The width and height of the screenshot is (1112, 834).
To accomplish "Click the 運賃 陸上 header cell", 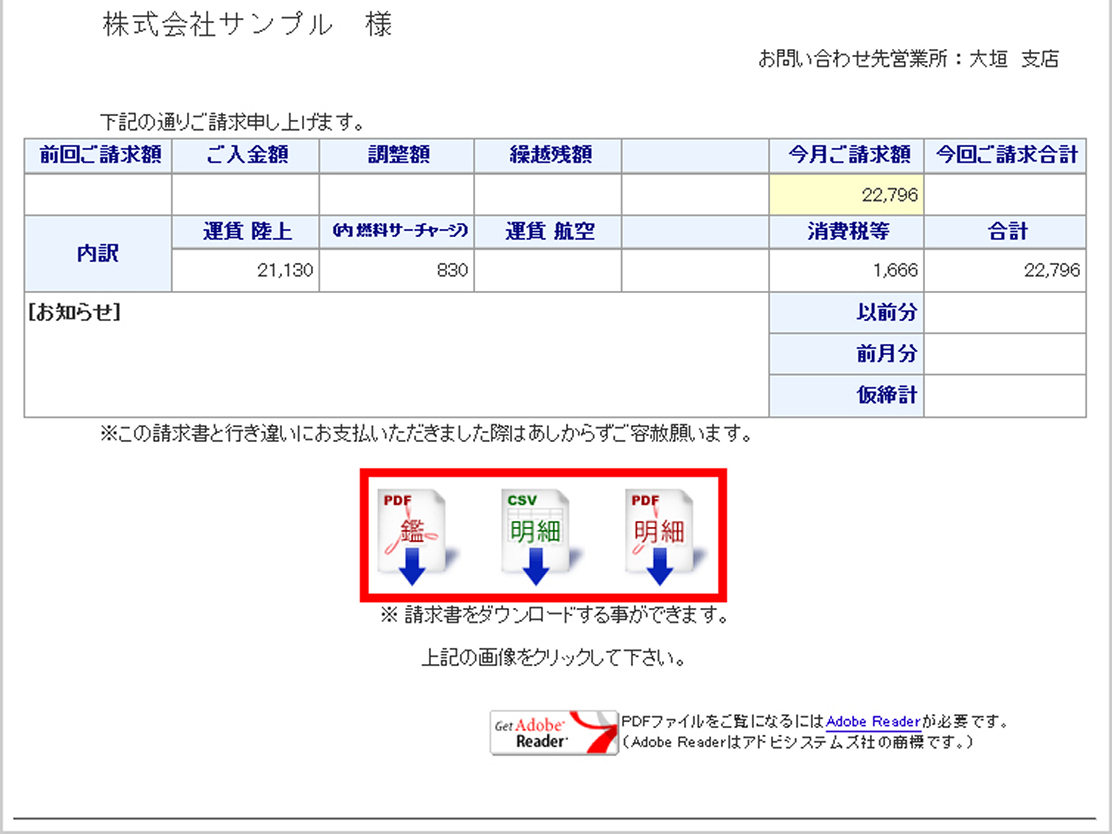I will click(245, 232).
